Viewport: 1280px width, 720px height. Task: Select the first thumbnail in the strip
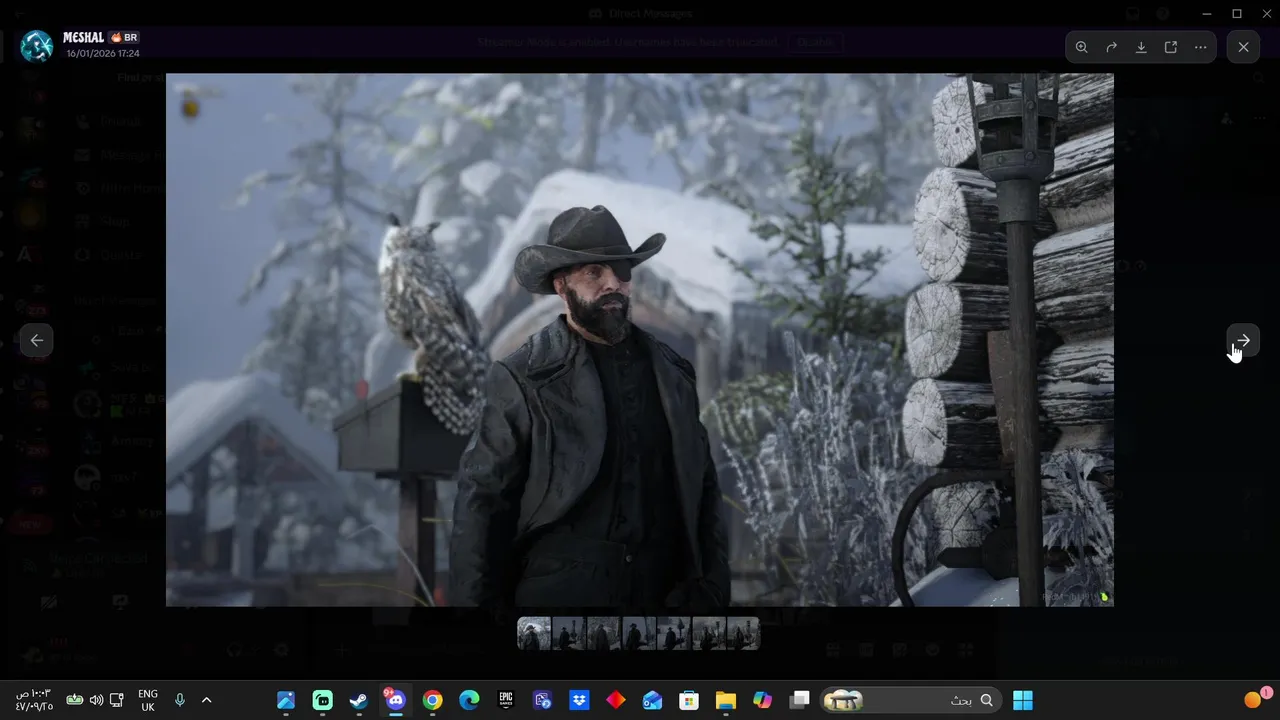coord(534,634)
